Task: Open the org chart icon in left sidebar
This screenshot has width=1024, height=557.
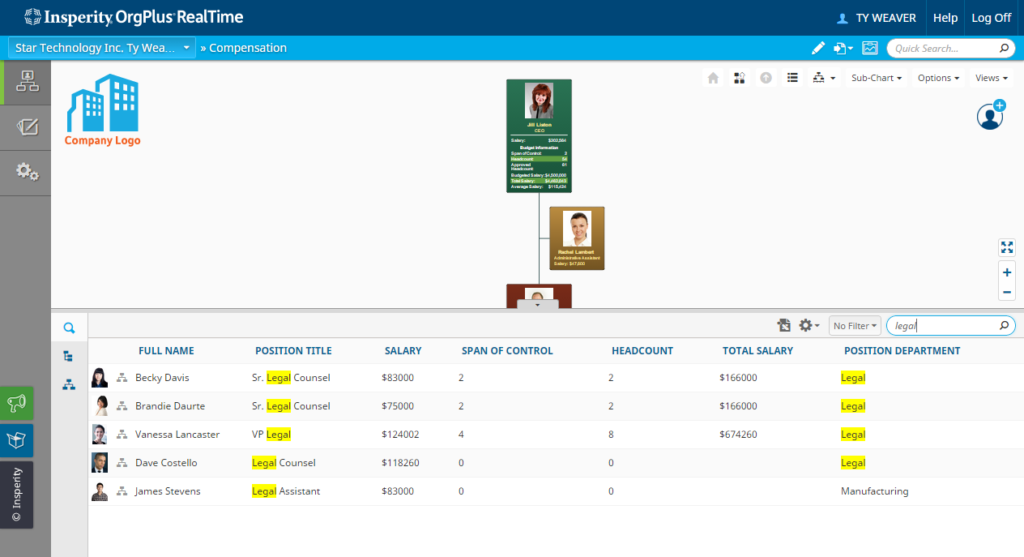Action: (27, 82)
